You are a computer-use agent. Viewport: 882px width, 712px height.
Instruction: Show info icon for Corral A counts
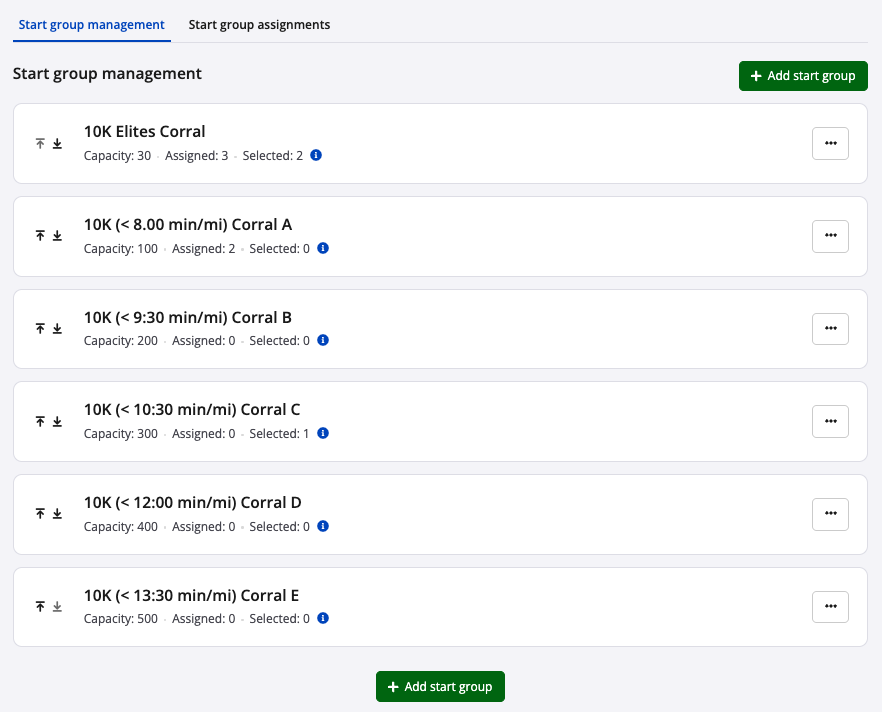point(323,249)
